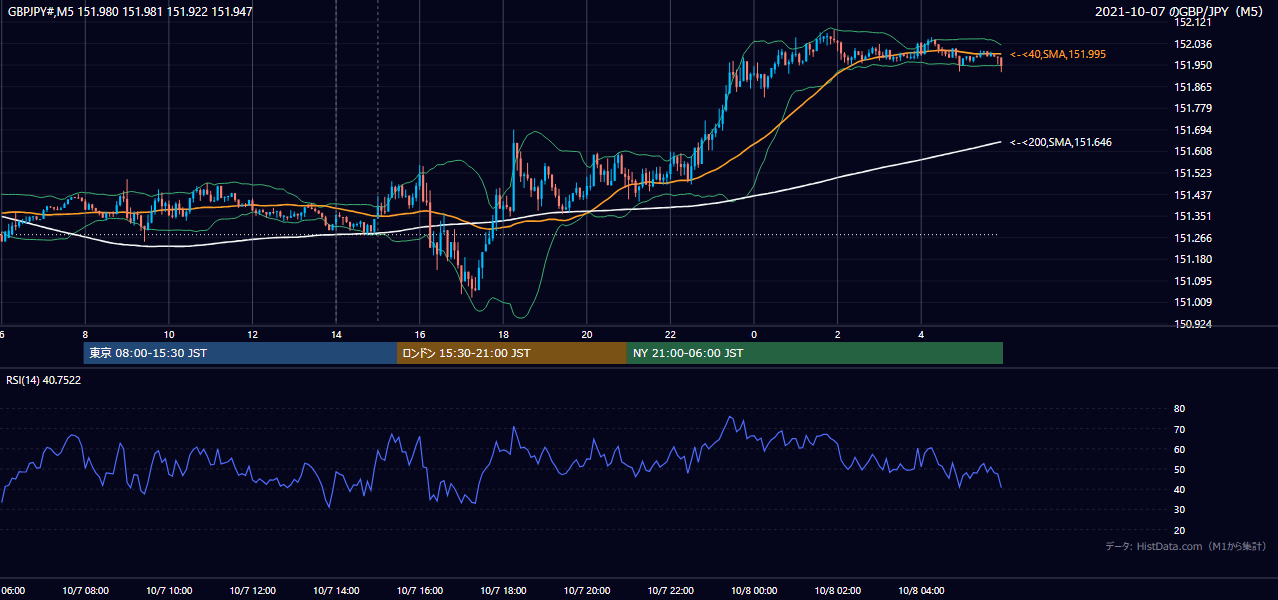The height and width of the screenshot is (600, 1278).
Task: Click the GBPJPY#,M5 chart header text
Action: click(x=129, y=11)
